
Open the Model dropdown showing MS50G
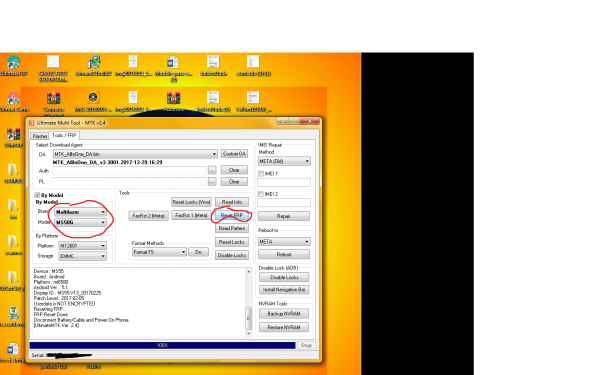click(x=80, y=222)
